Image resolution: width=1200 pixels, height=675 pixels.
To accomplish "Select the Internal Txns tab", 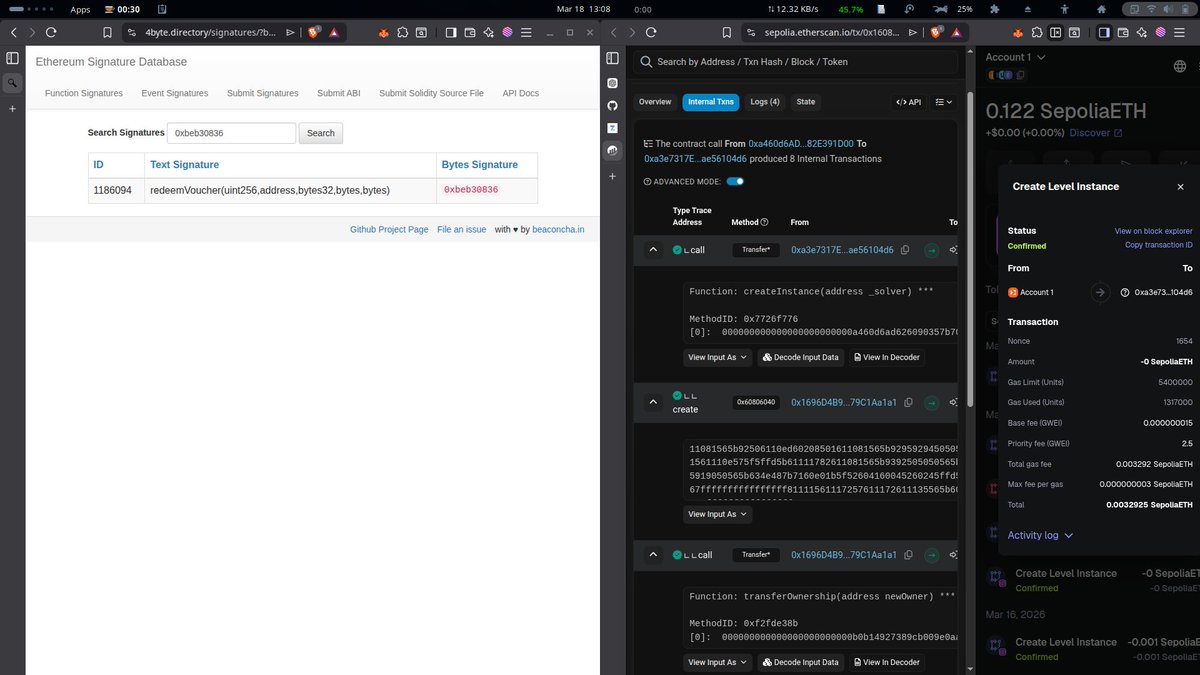I will (711, 102).
